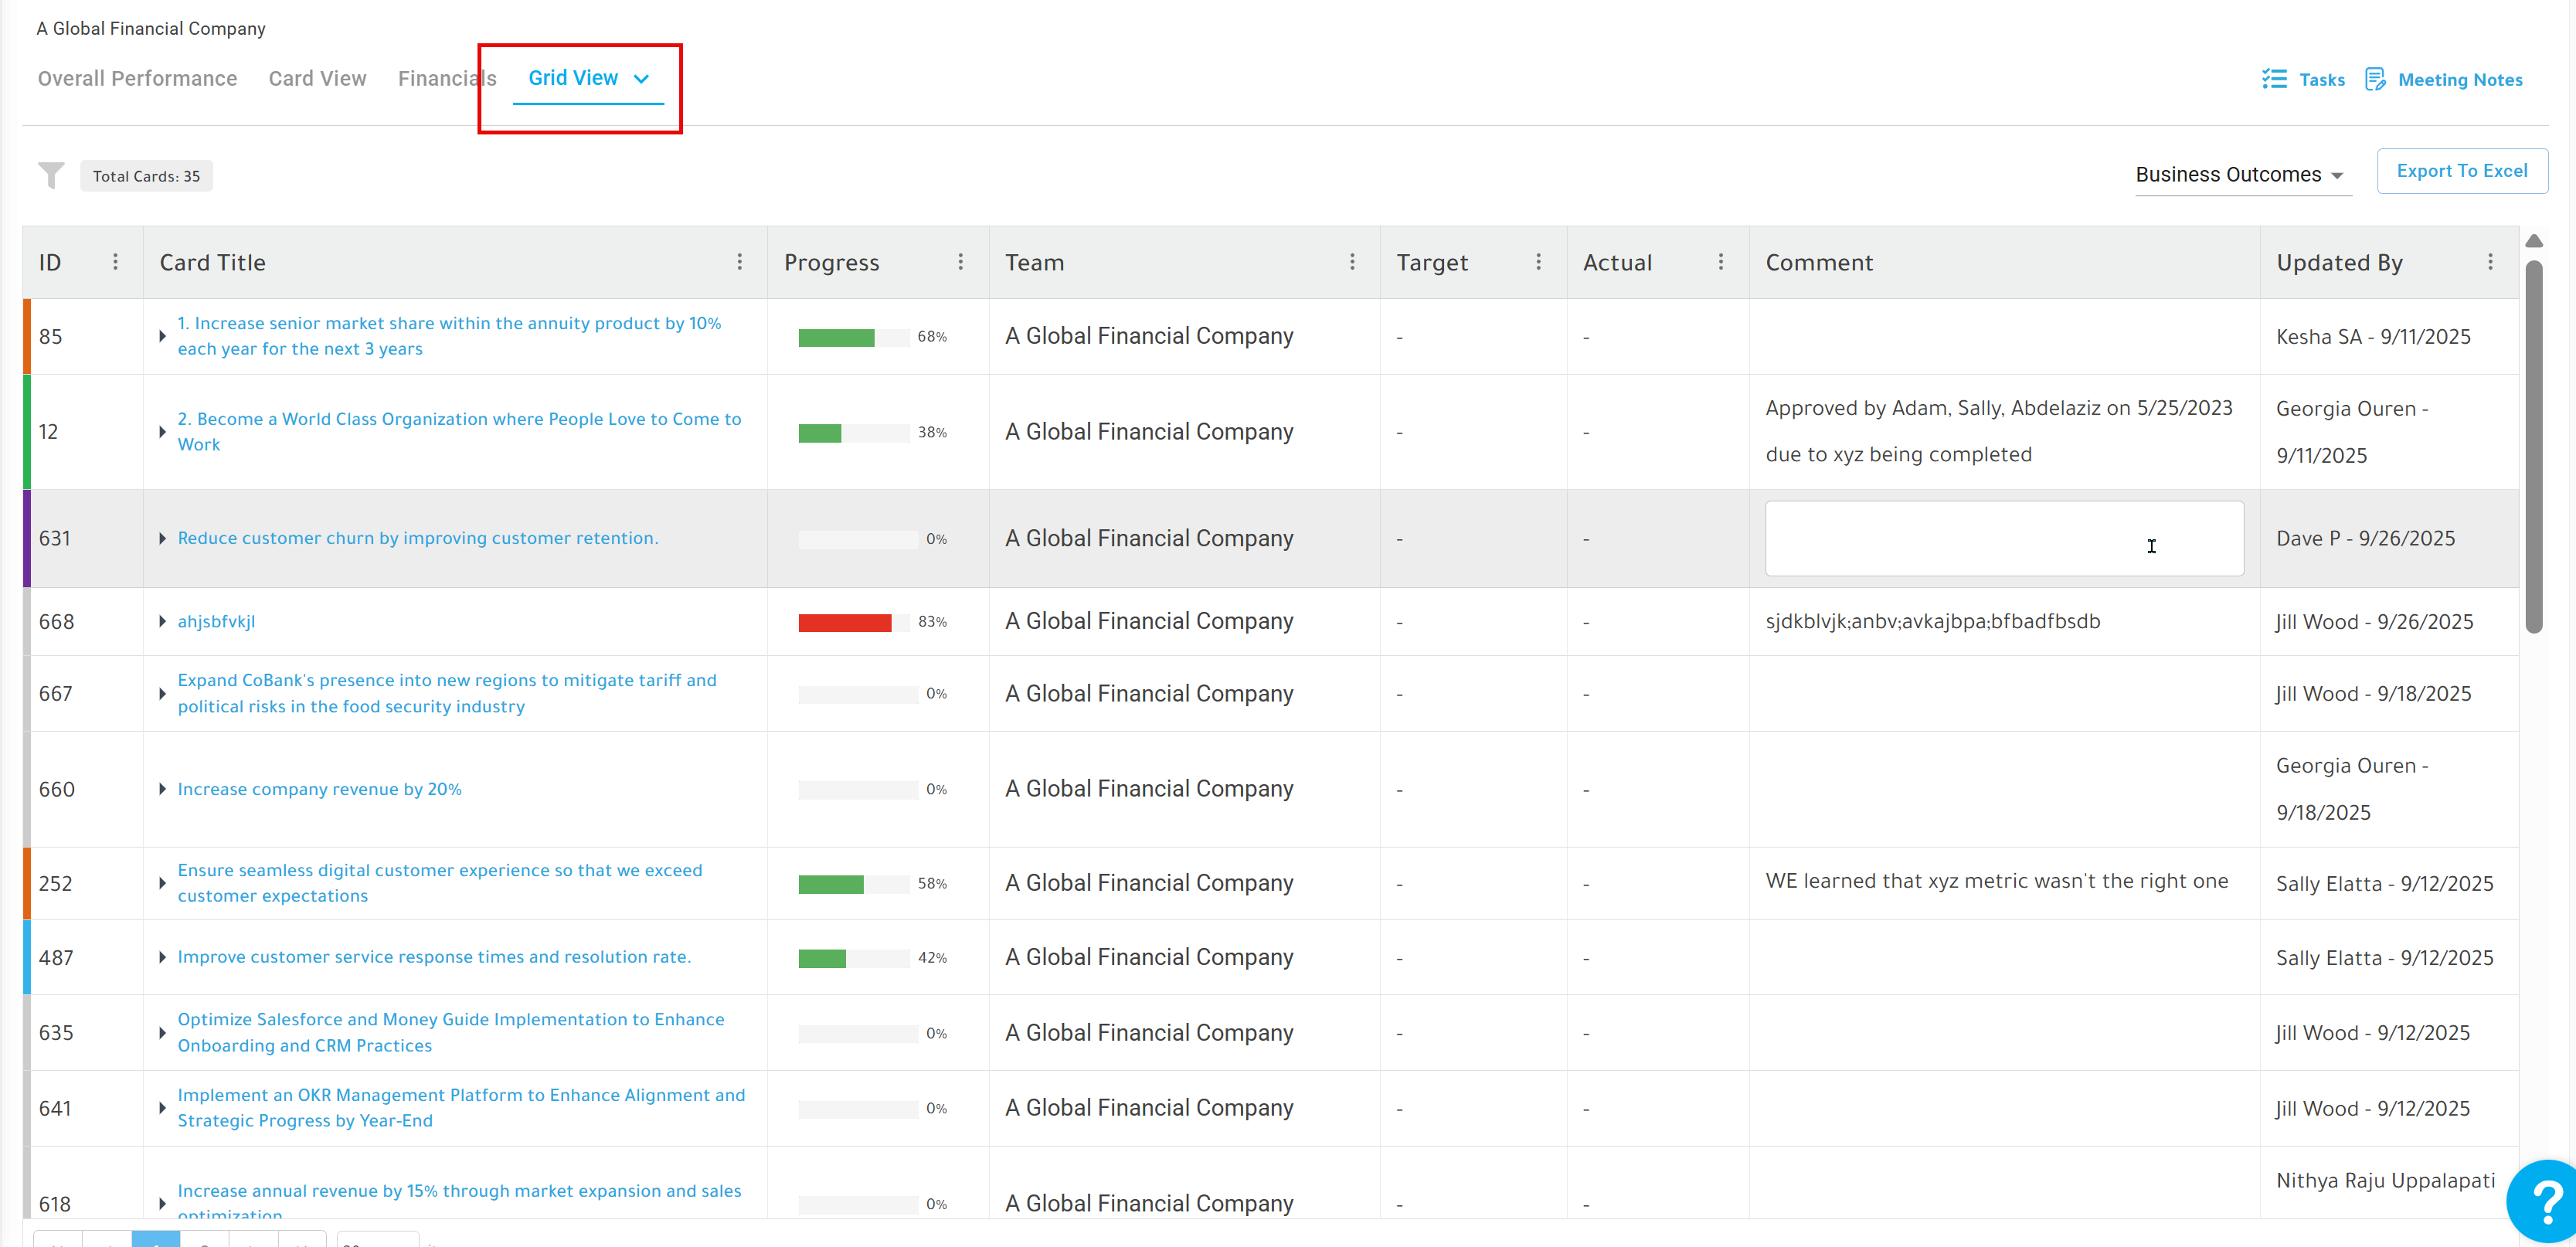Open card 'Reduce customer churn by improving customer retention'
This screenshot has height=1247, width=2576.
pos(418,538)
